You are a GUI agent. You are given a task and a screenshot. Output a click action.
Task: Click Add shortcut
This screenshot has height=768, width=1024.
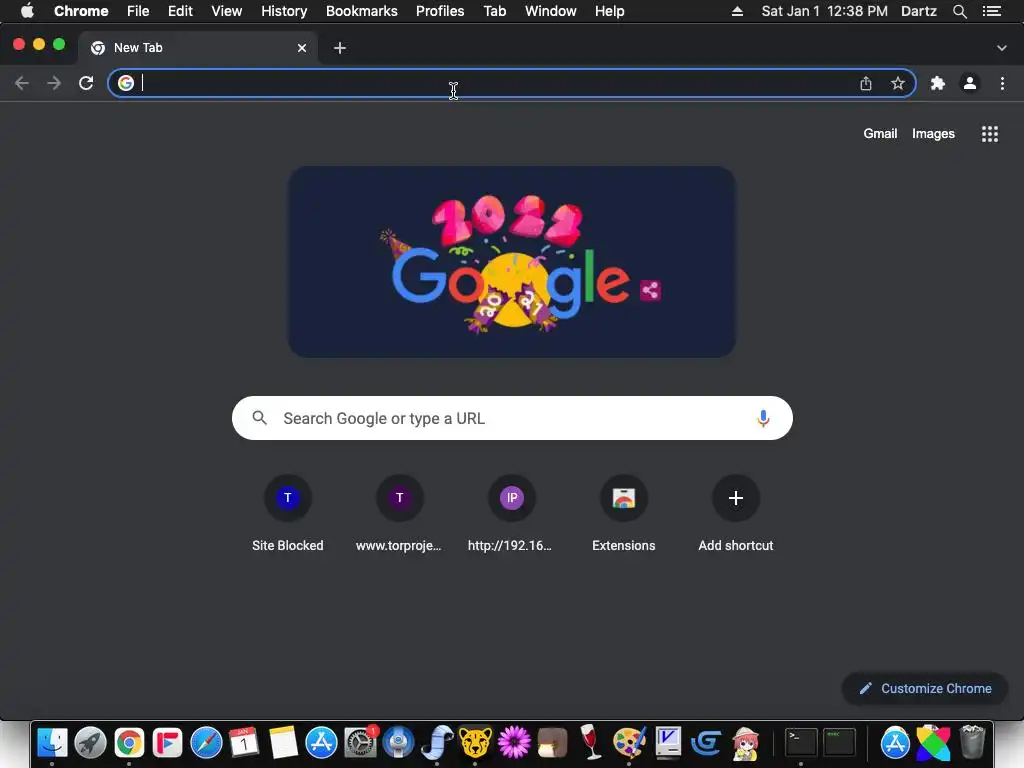[x=735, y=515]
